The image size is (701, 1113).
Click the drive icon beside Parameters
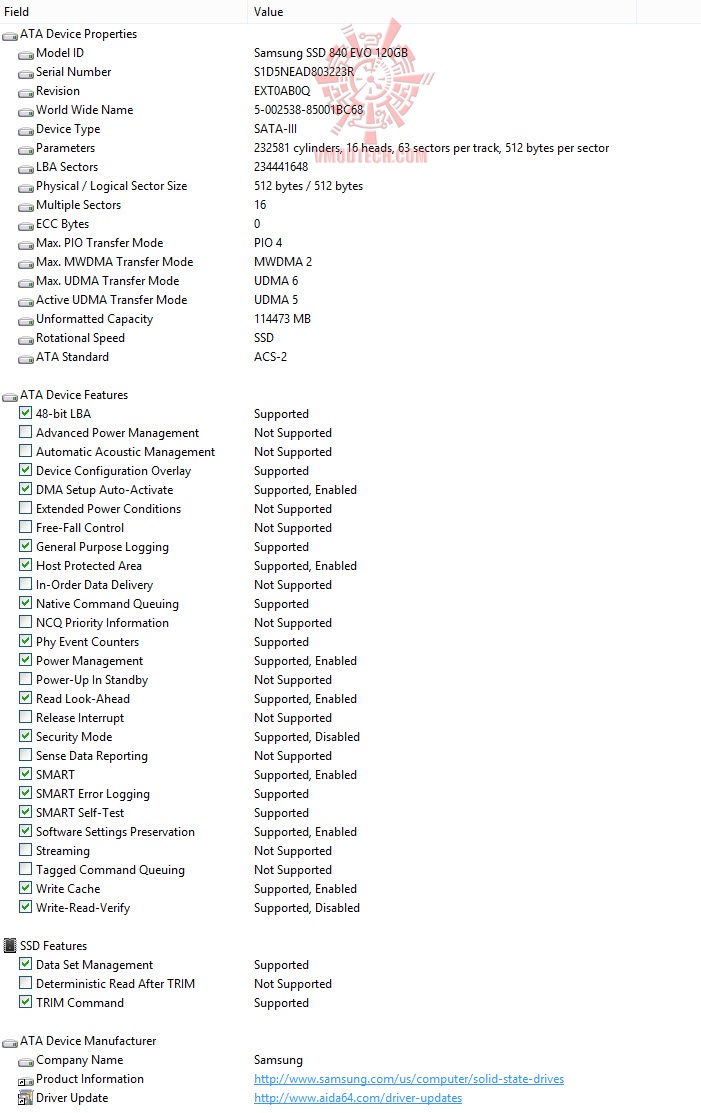tap(26, 149)
